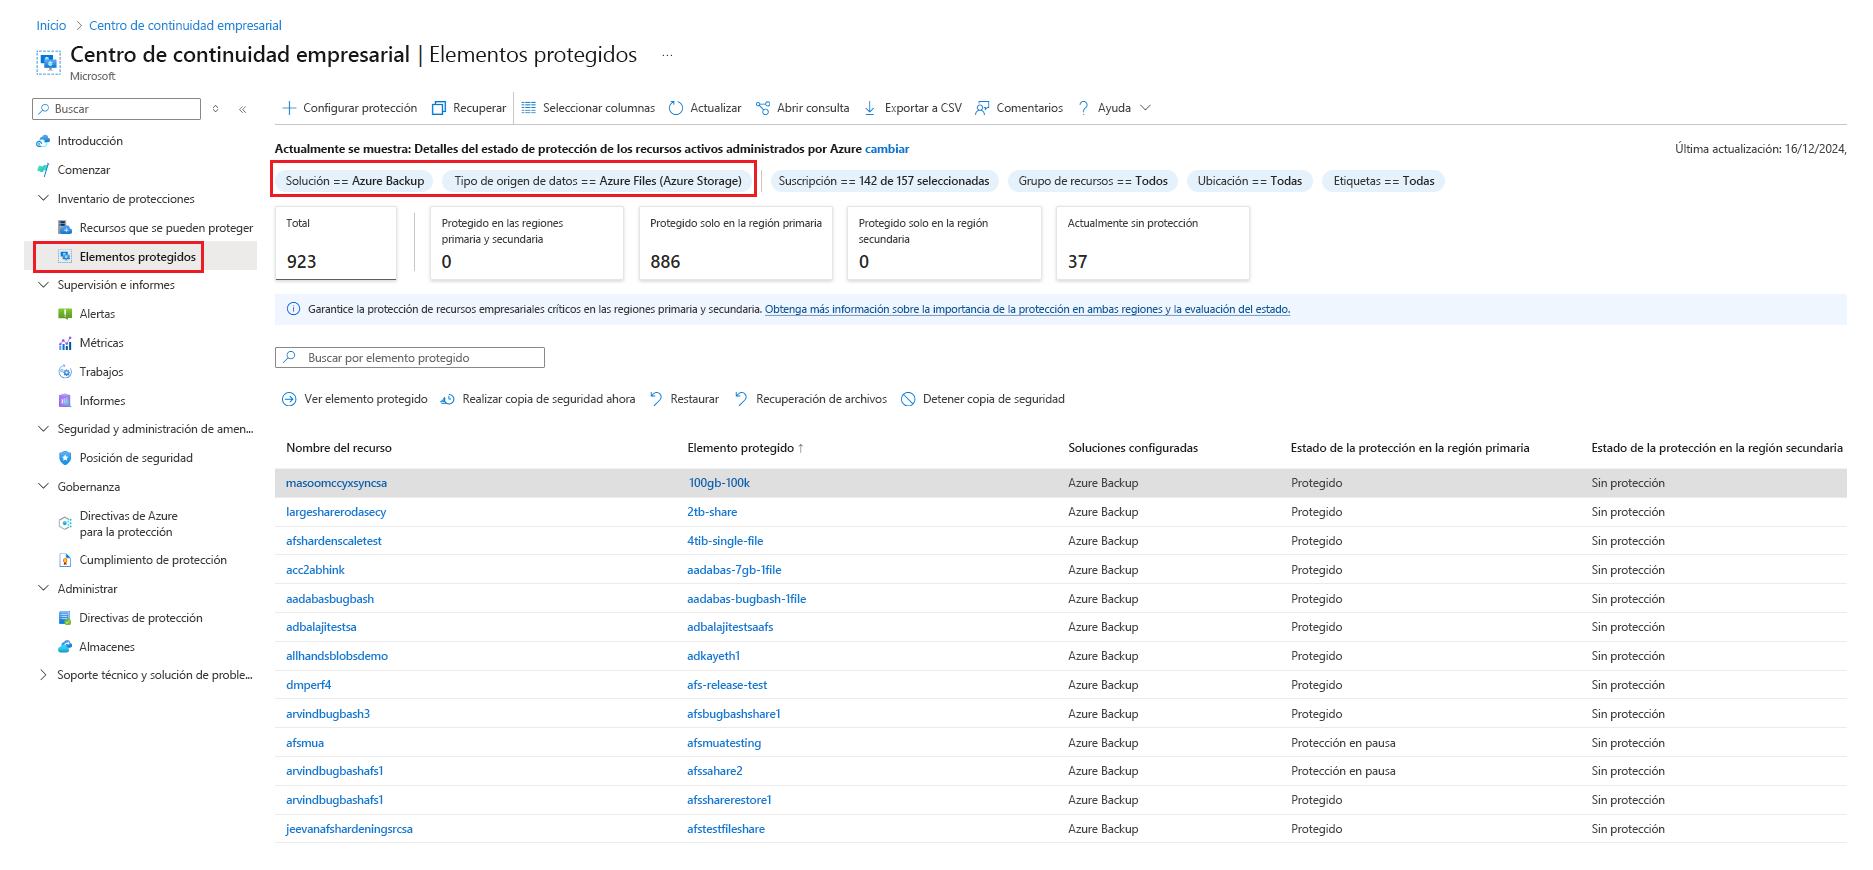Screen dimensions: 1873x870
Task: Click the sidebar Buscar search field
Action: tap(117, 109)
